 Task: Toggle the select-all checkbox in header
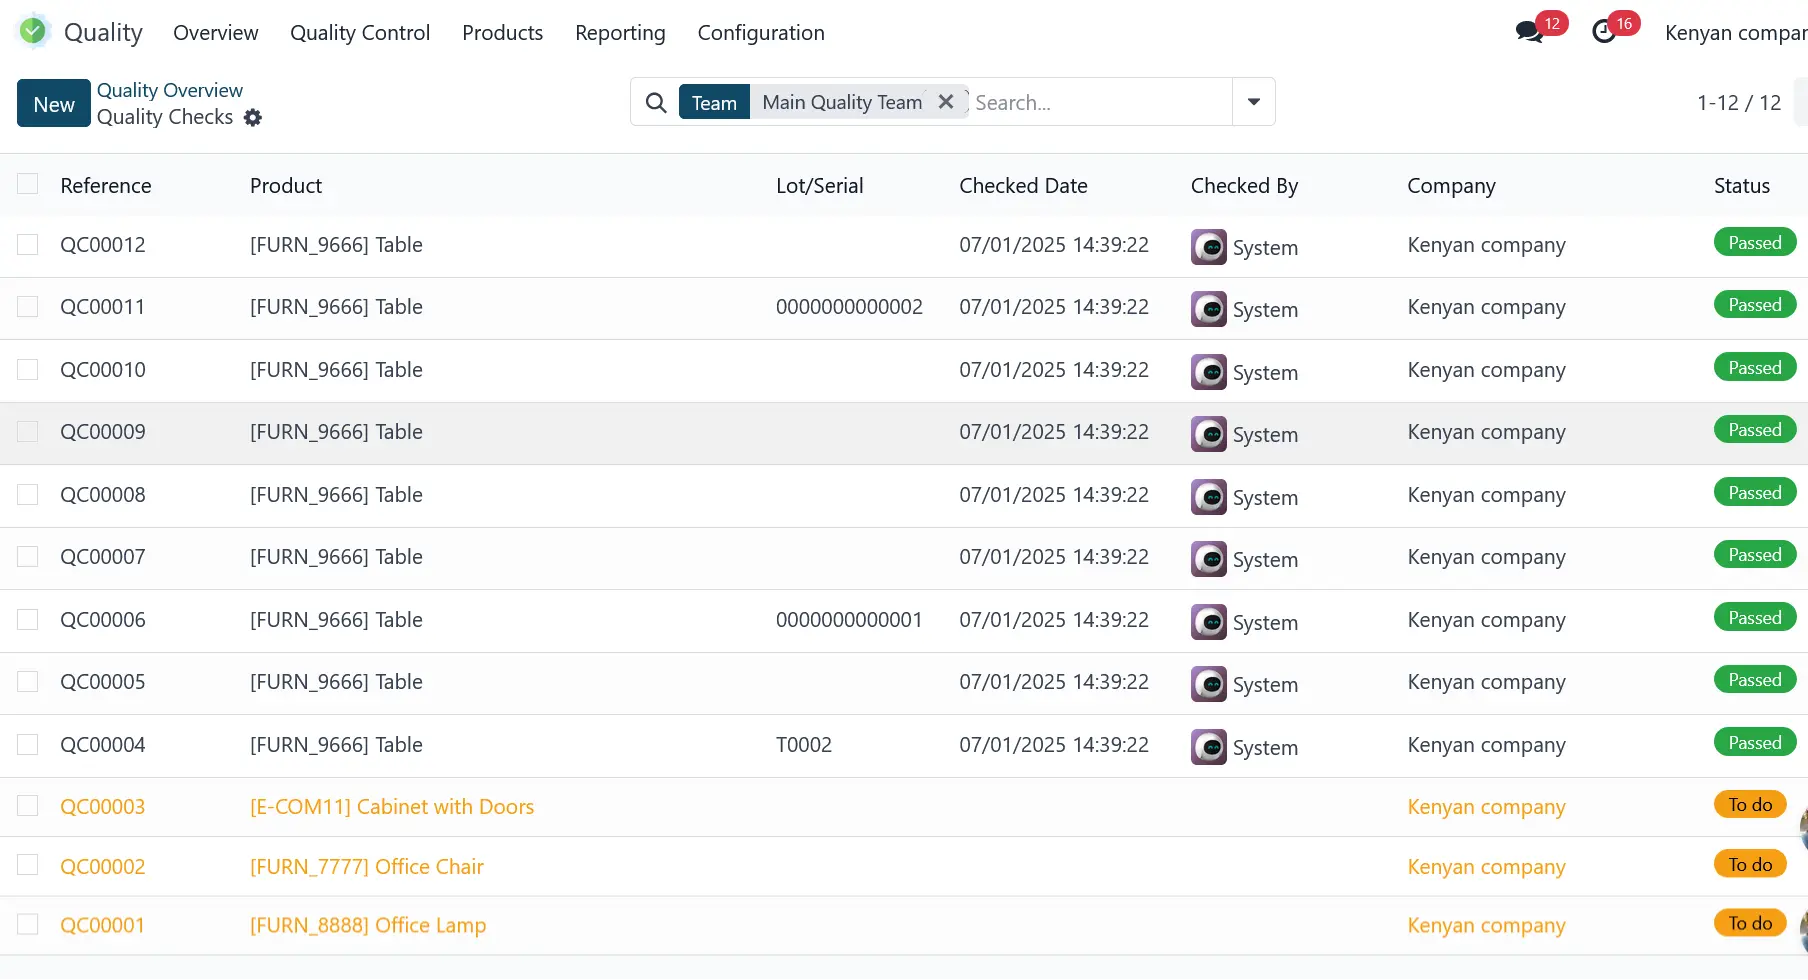pyautogui.click(x=28, y=184)
